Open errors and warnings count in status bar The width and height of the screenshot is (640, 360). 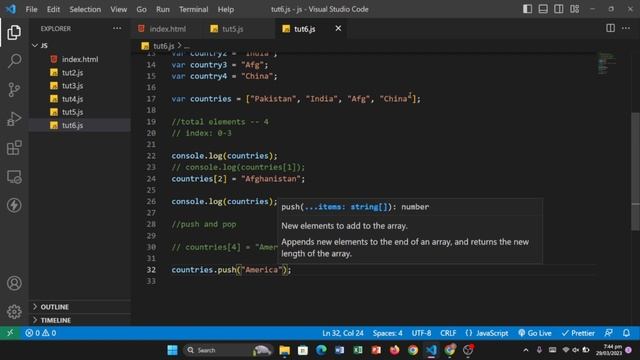point(40,333)
